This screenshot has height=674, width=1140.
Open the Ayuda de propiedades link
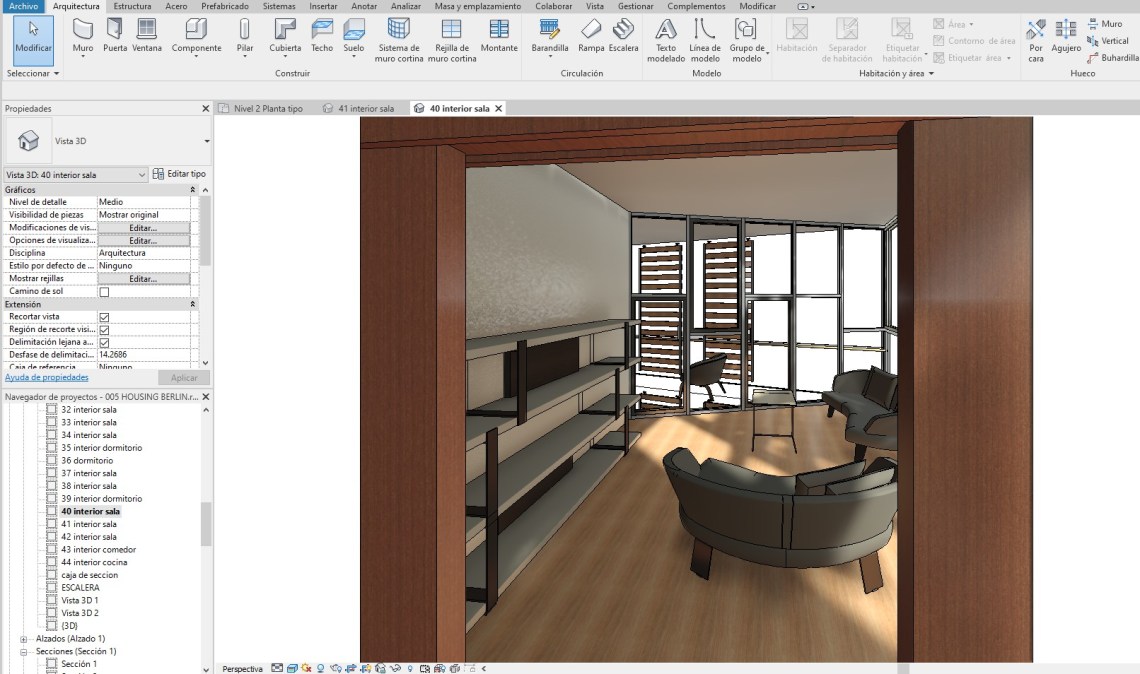(x=46, y=377)
